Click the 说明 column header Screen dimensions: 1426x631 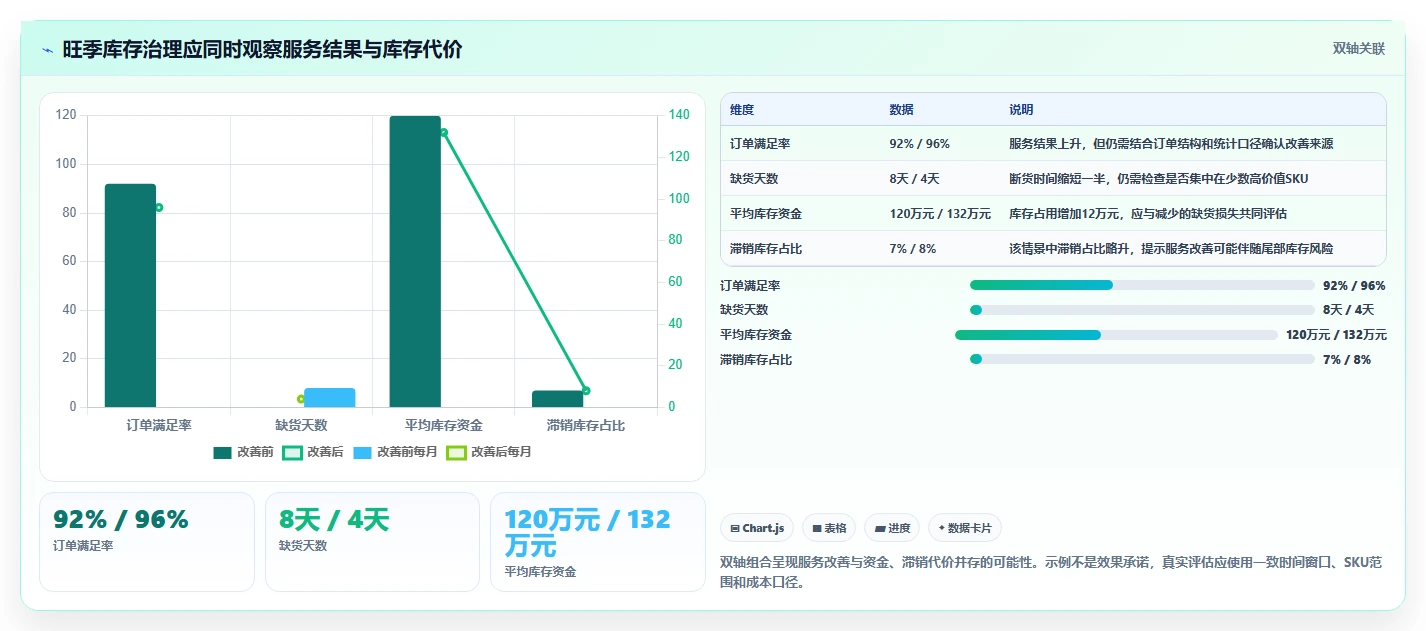coord(1021,110)
